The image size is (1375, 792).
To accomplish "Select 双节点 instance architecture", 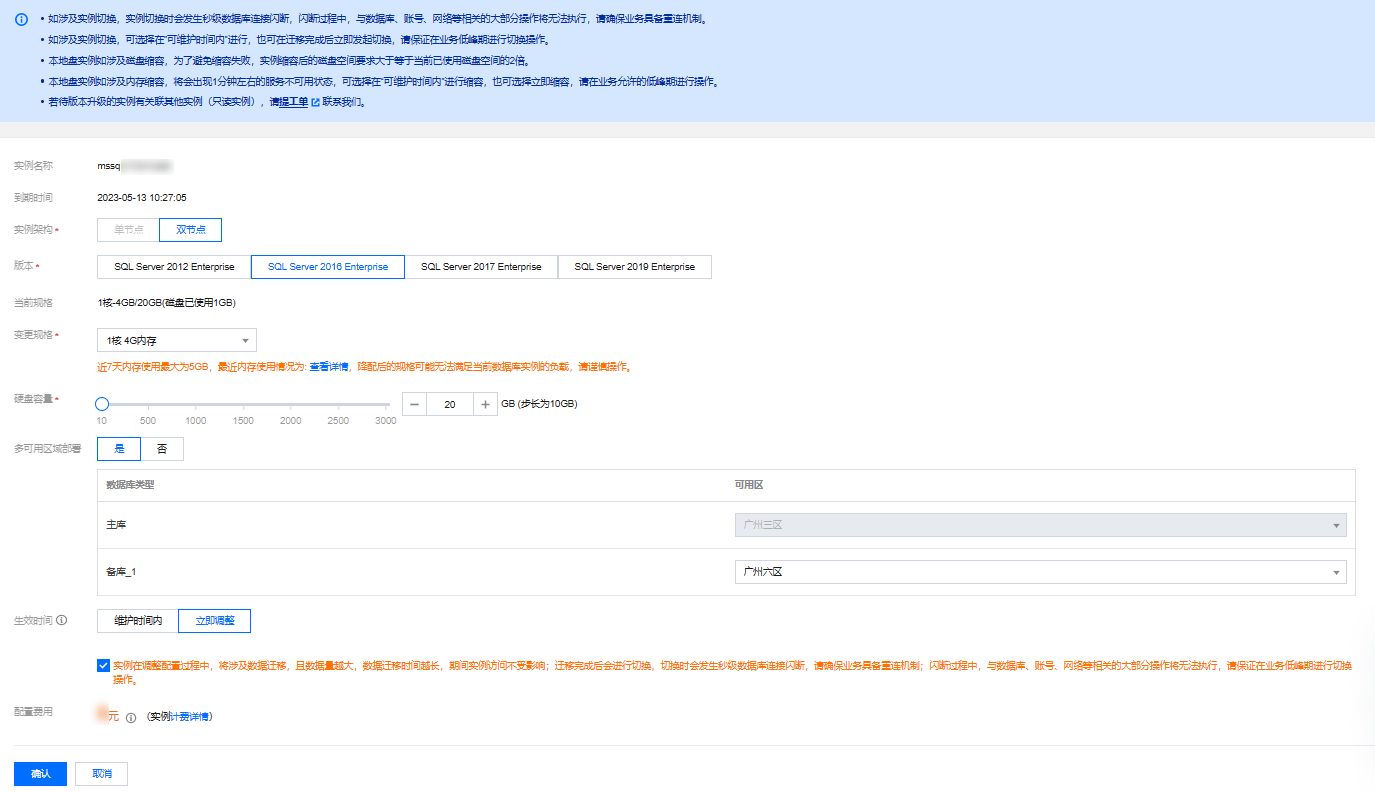I will (x=191, y=230).
